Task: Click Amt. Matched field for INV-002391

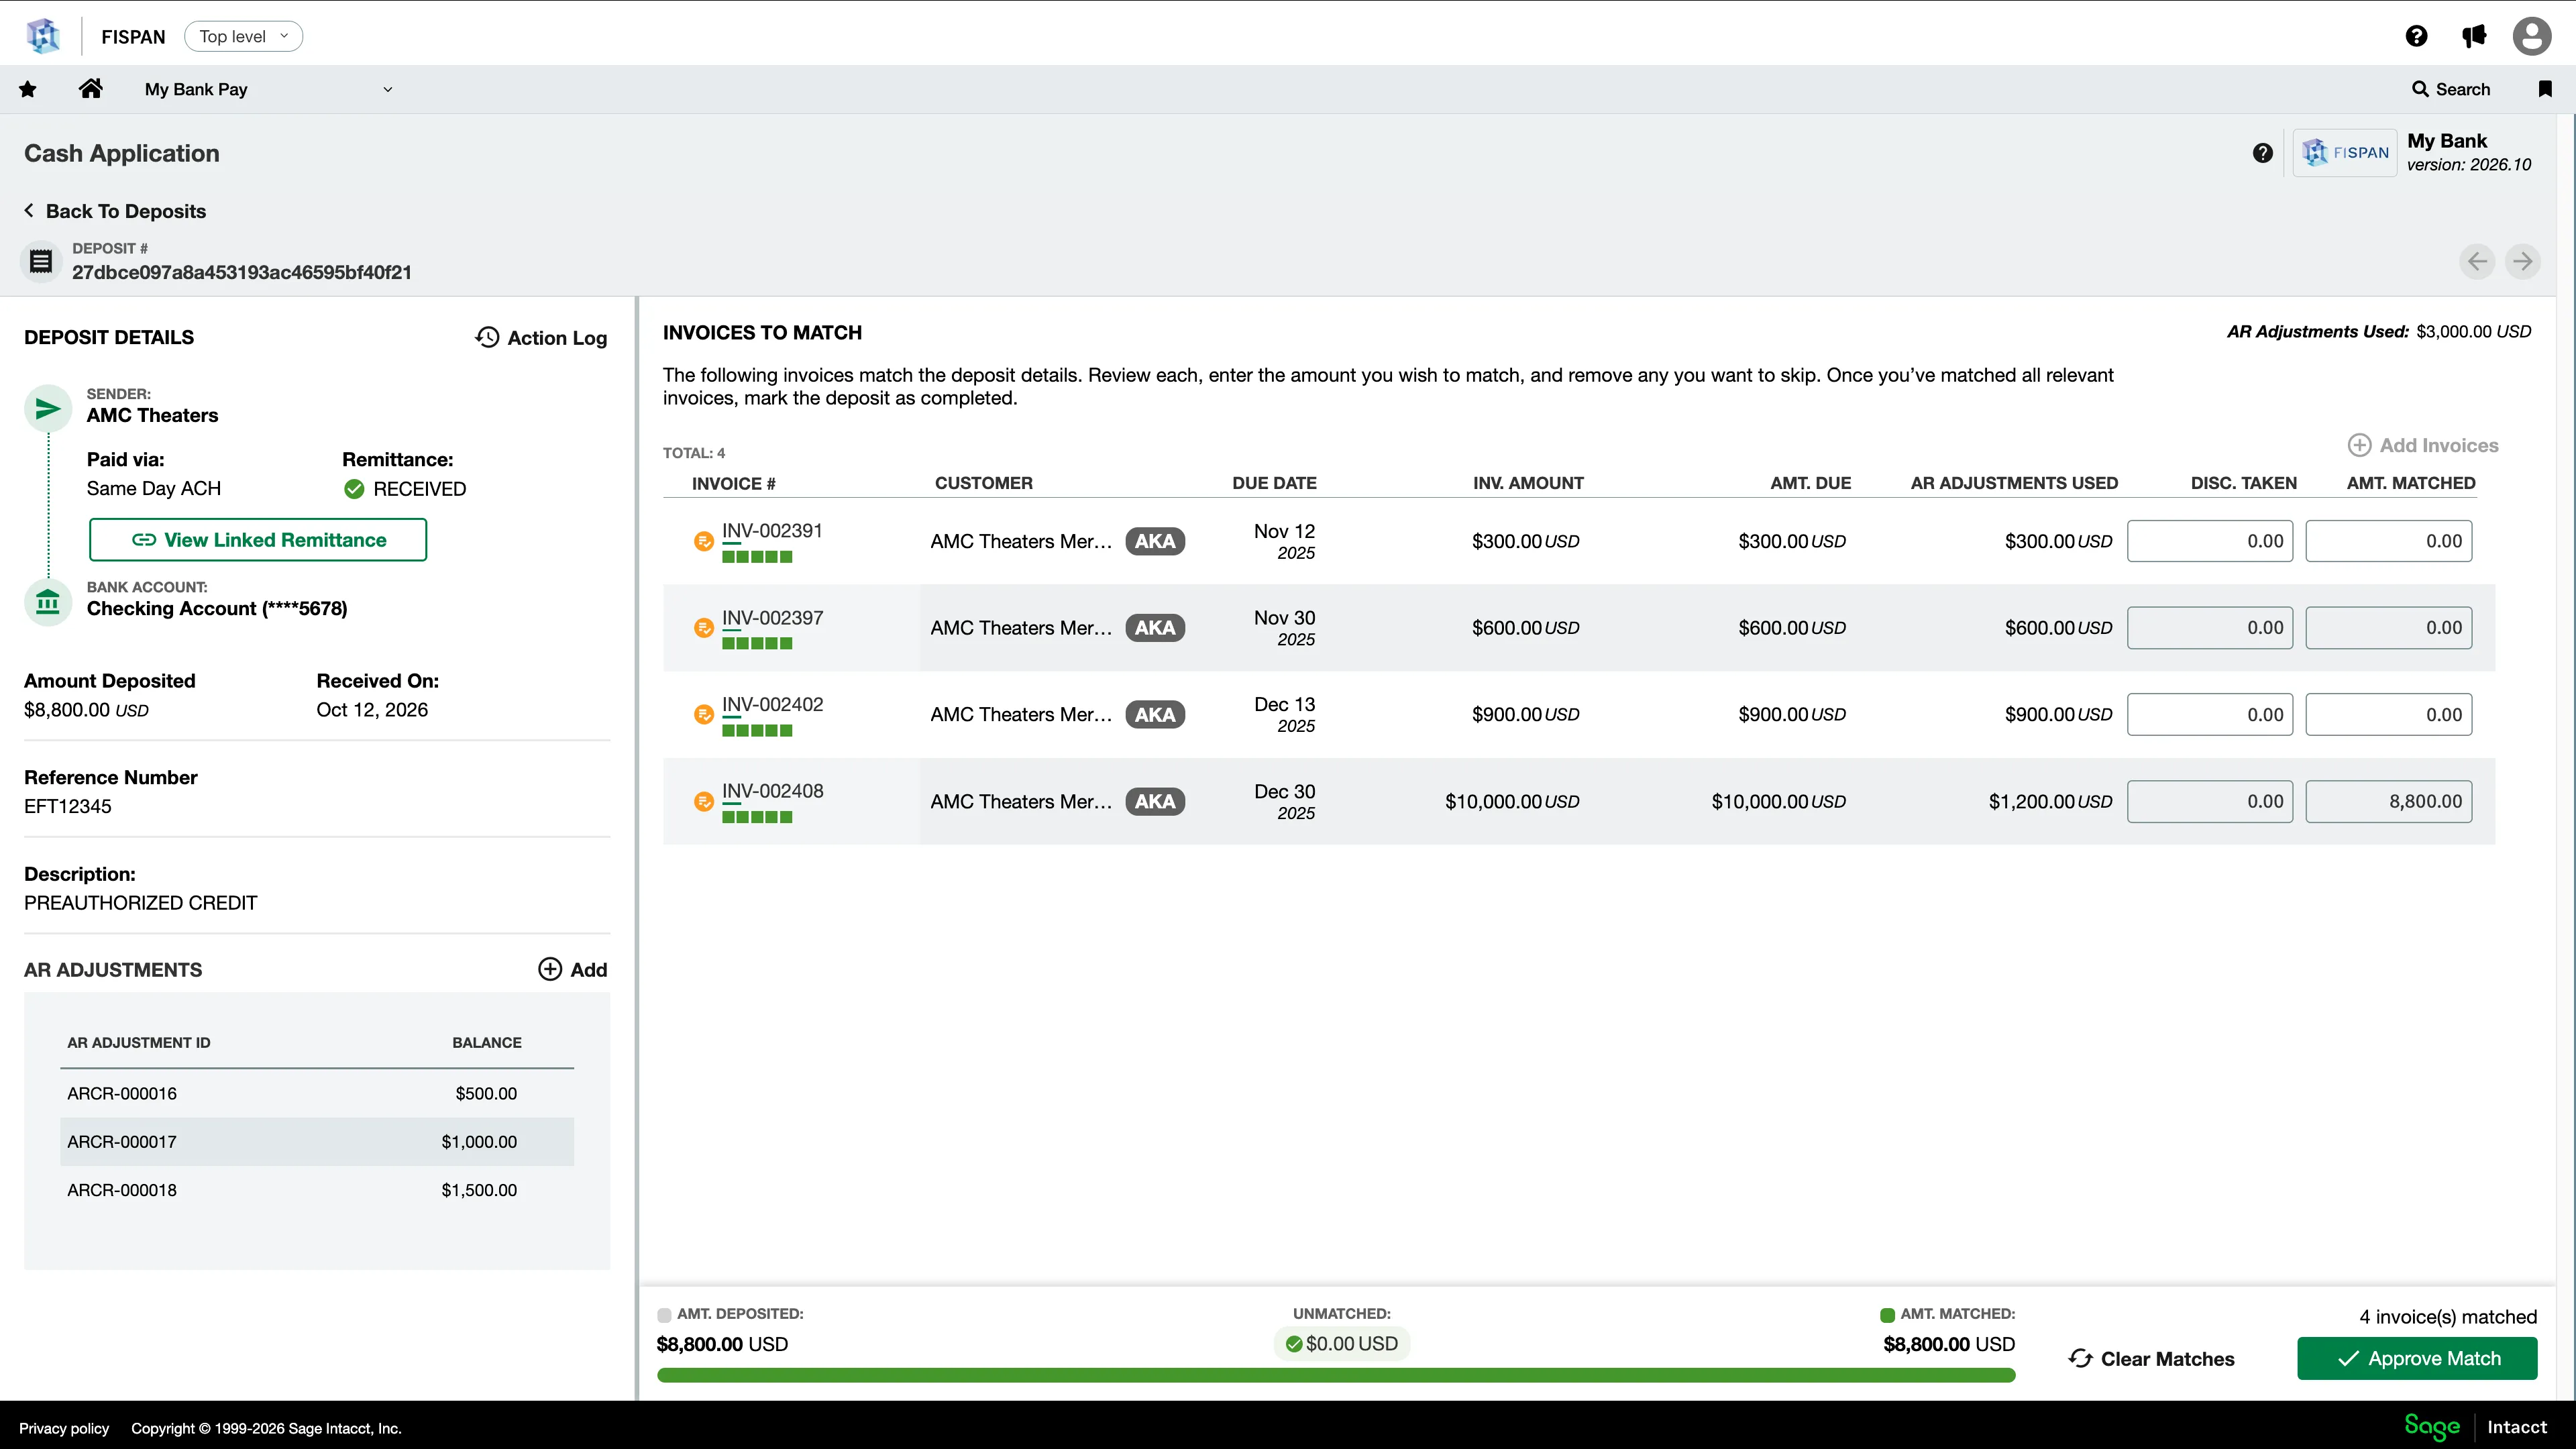Action: 2389,541
